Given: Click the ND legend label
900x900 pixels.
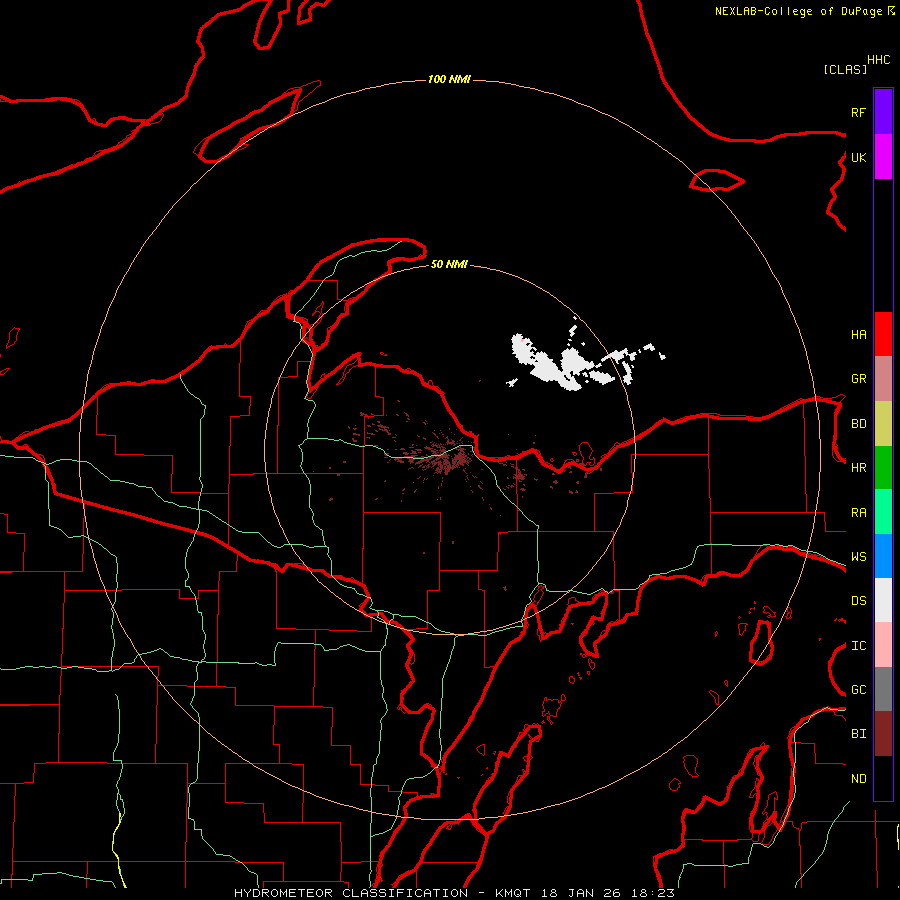Looking at the screenshot, I should point(859,779).
